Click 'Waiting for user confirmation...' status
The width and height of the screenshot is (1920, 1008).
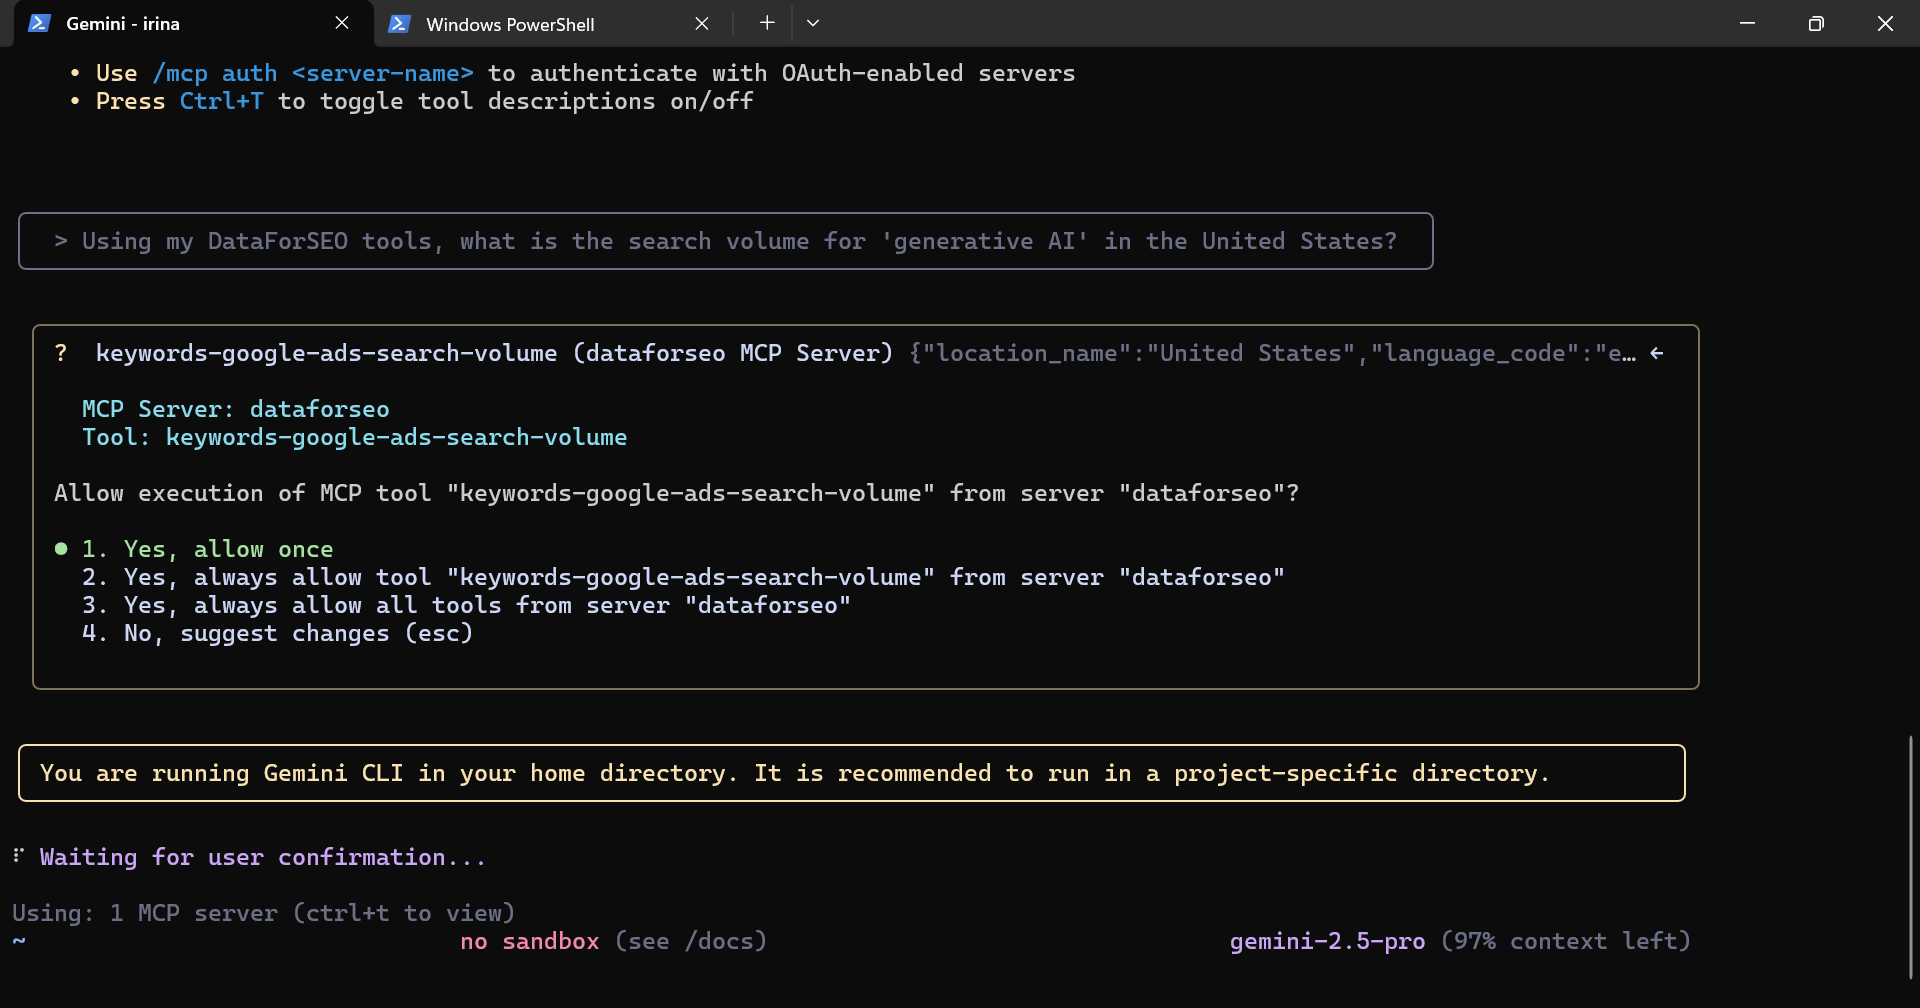pos(262,857)
